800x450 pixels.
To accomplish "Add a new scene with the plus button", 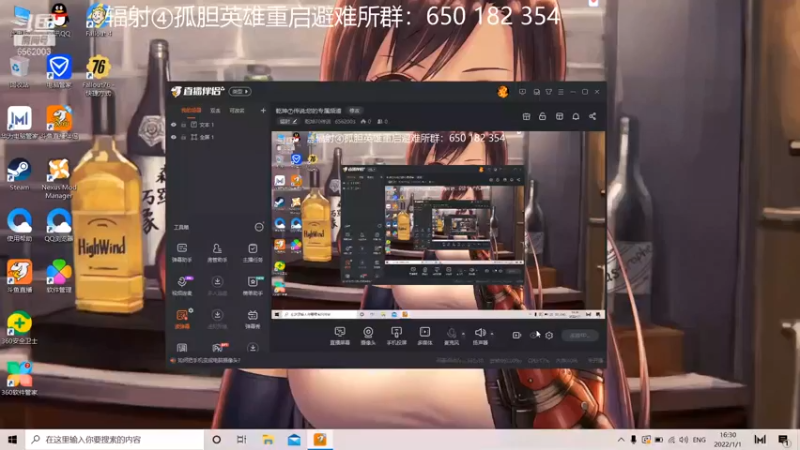I will (x=263, y=111).
